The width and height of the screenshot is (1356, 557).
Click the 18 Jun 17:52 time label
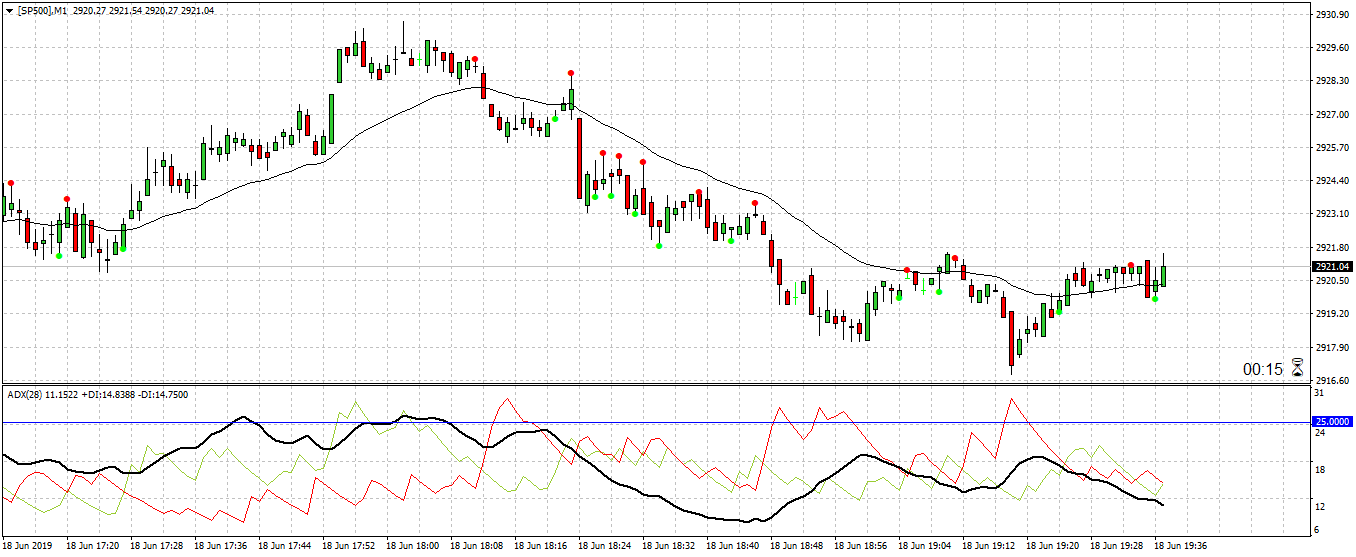[349, 547]
